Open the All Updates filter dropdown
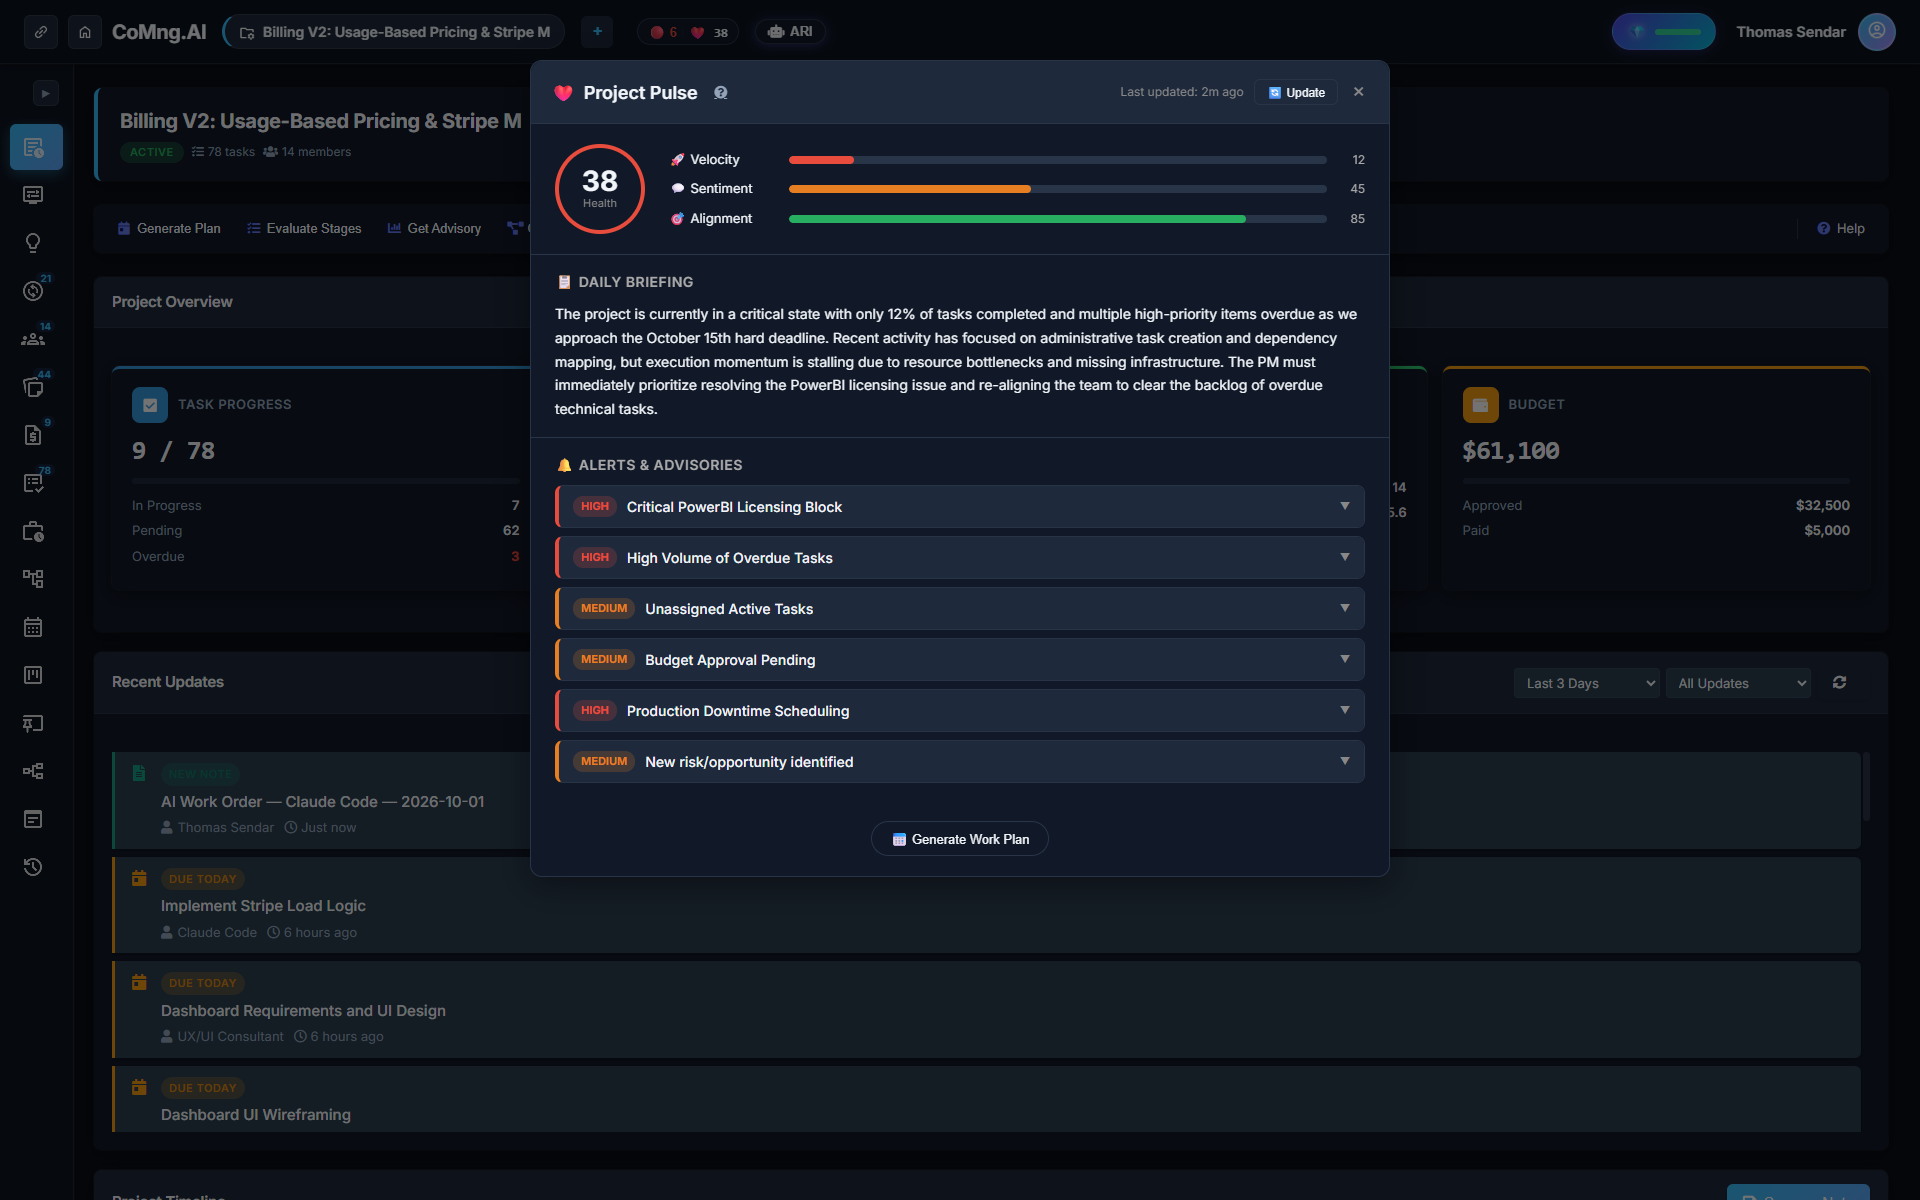 point(1738,683)
